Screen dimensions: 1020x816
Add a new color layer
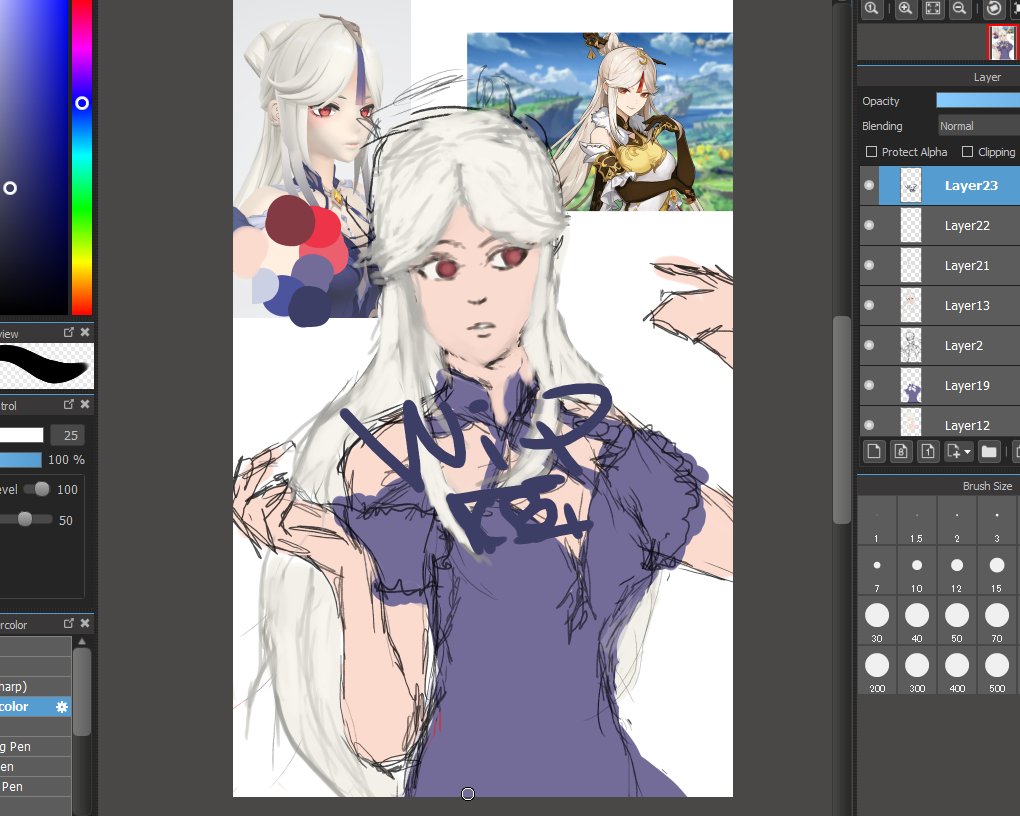pyautogui.click(x=874, y=451)
